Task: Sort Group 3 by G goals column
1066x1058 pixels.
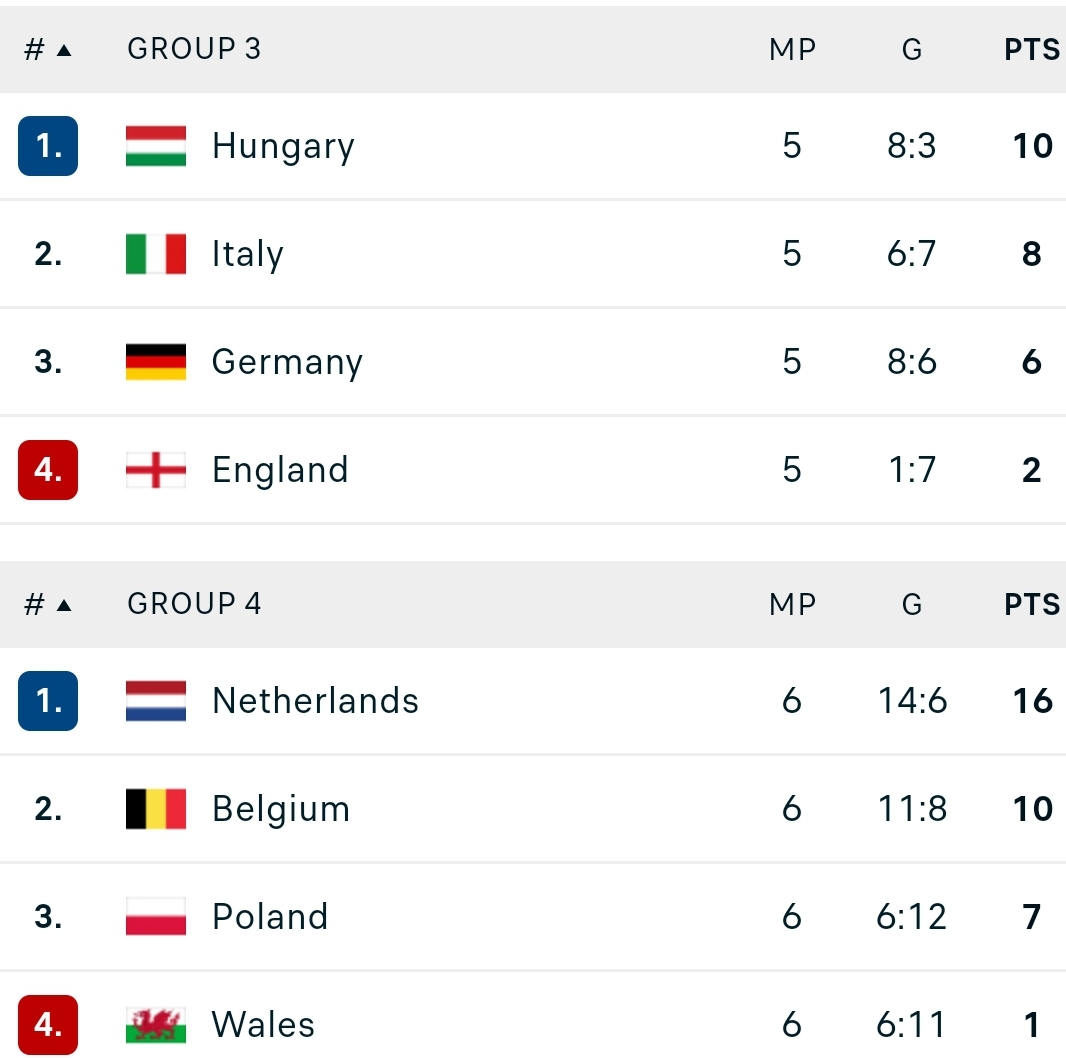Action: tap(912, 50)
